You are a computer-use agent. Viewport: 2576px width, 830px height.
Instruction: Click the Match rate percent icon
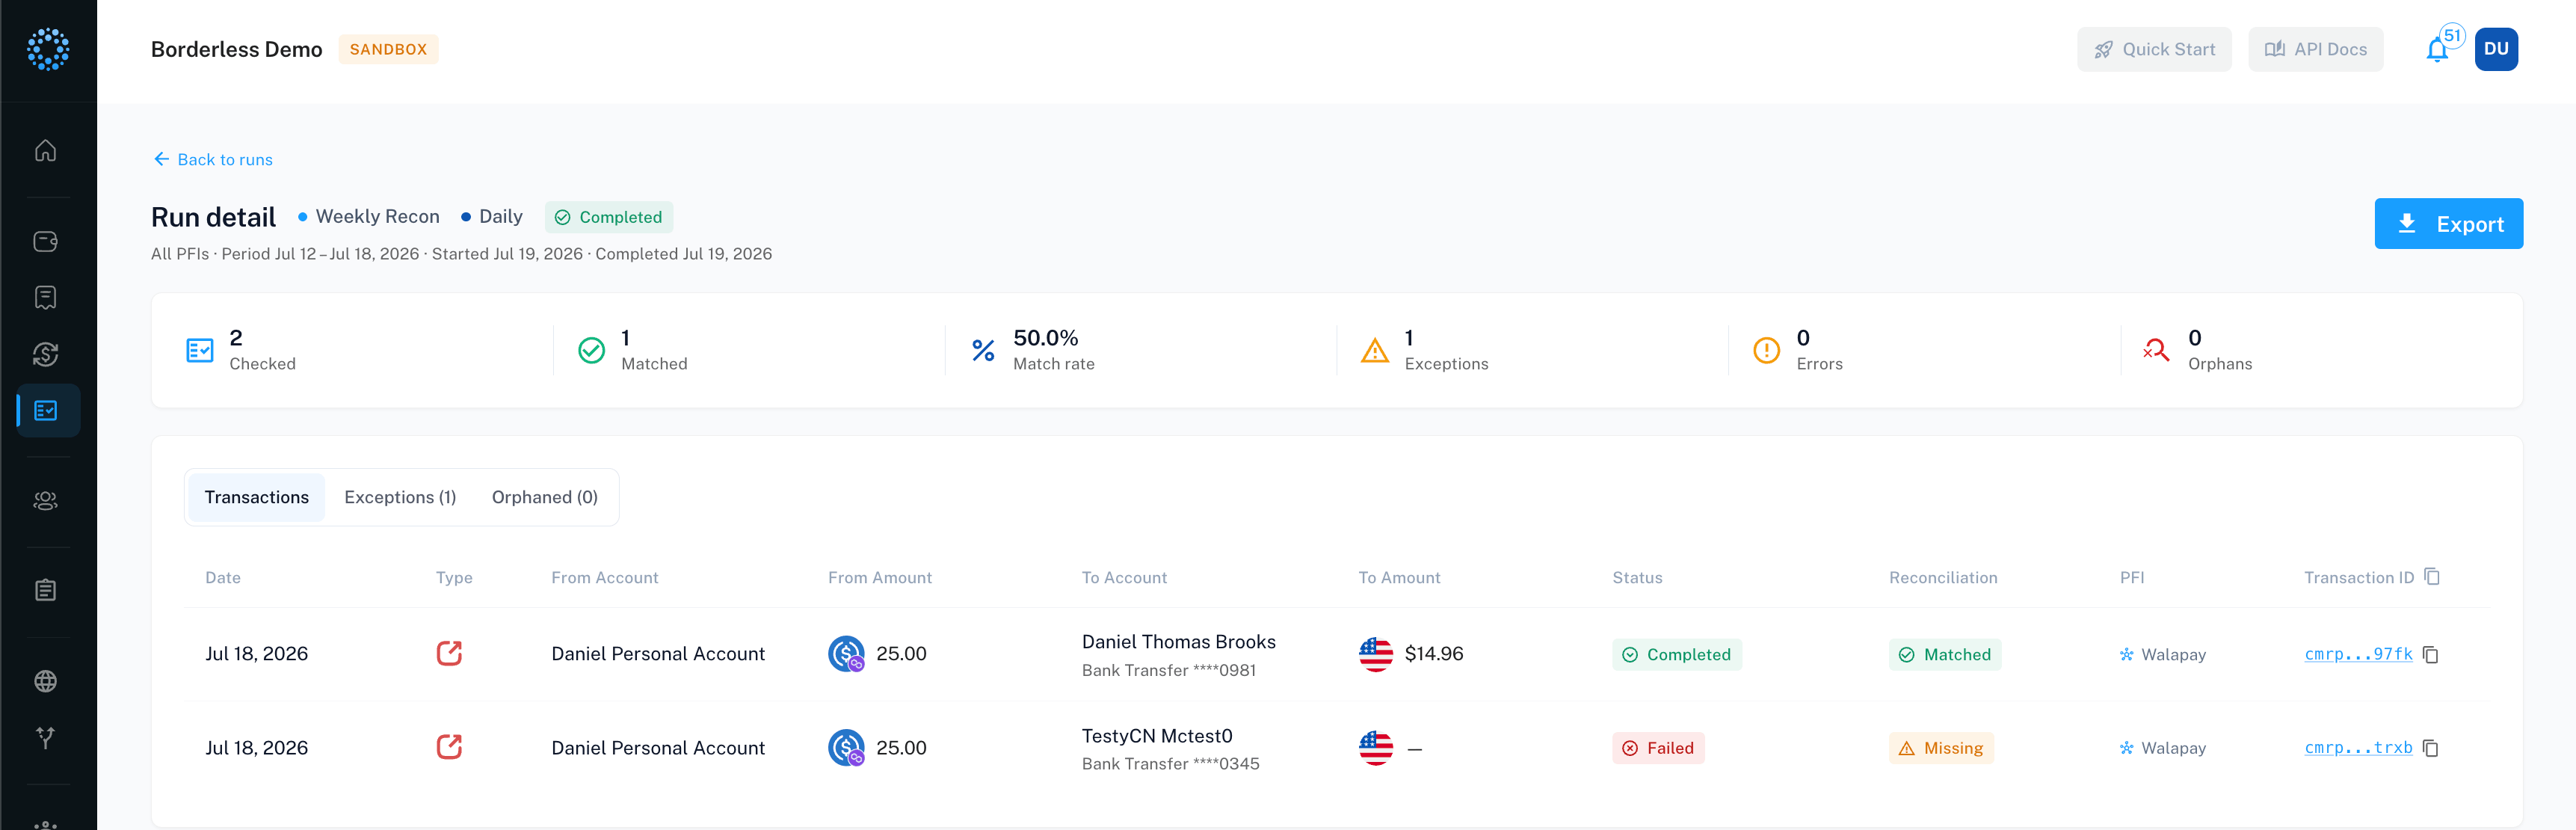[x=984, y=350]
